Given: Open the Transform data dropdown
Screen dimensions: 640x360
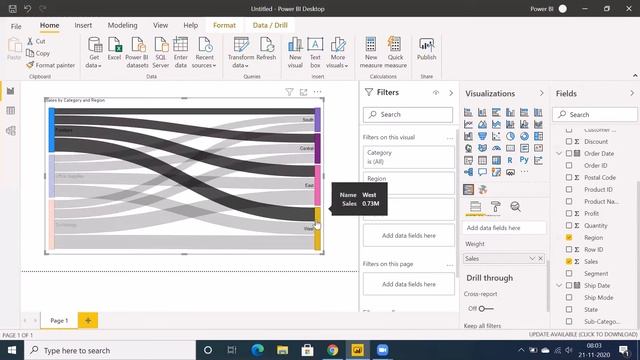Looking at the screenshot, I should point(241,52).
